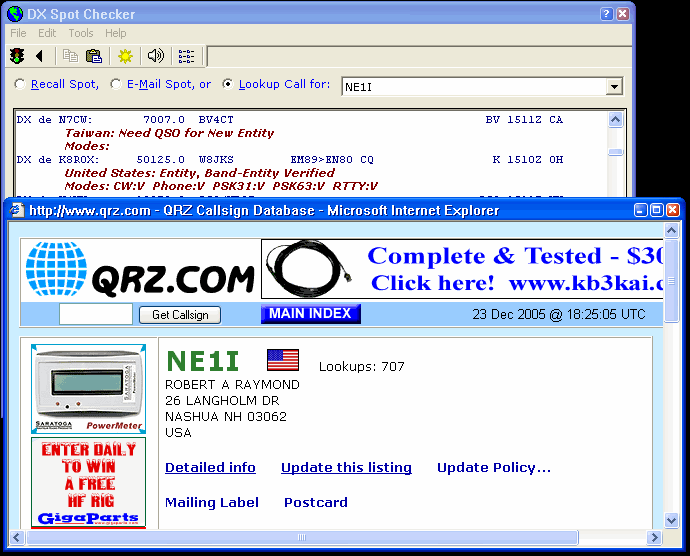Click the Recall Spot label link

point(65,84)
